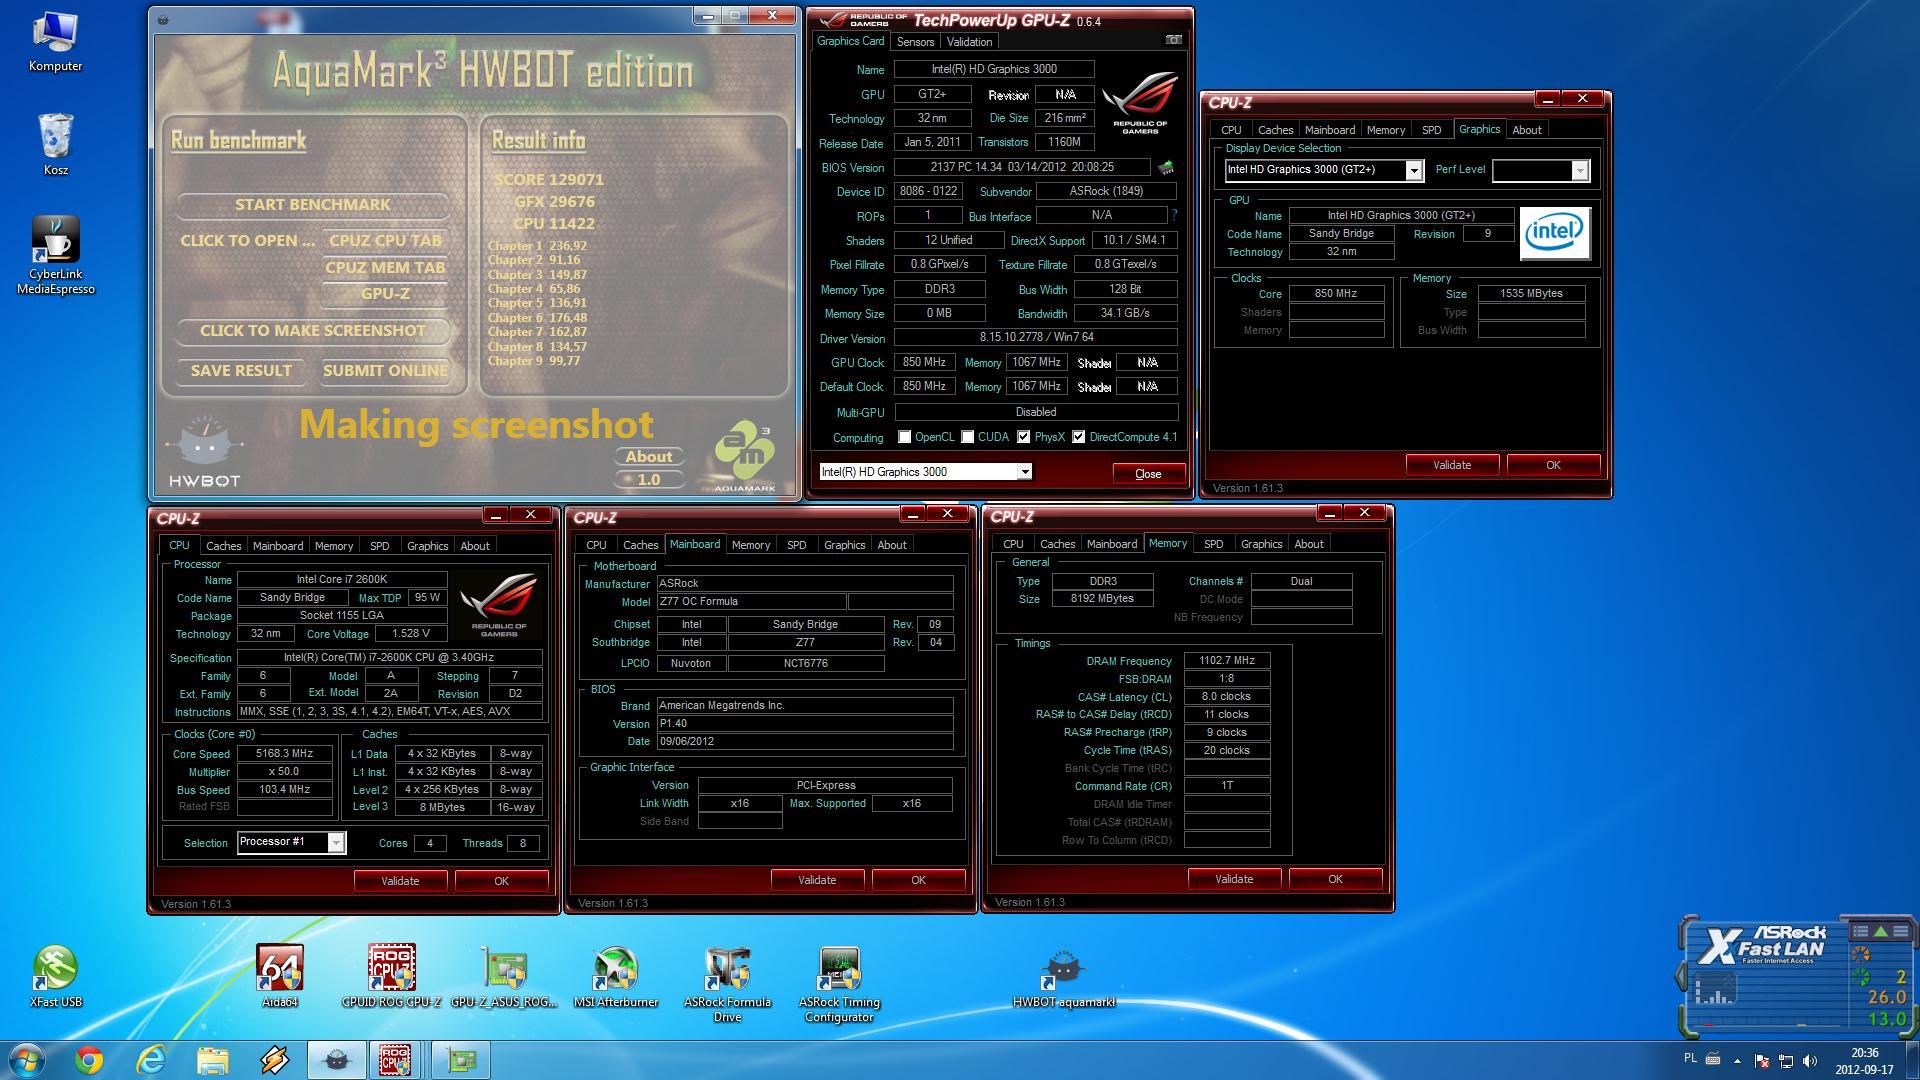Click the Bus Interface question mark in GPU-Z

coord(1174,215)
